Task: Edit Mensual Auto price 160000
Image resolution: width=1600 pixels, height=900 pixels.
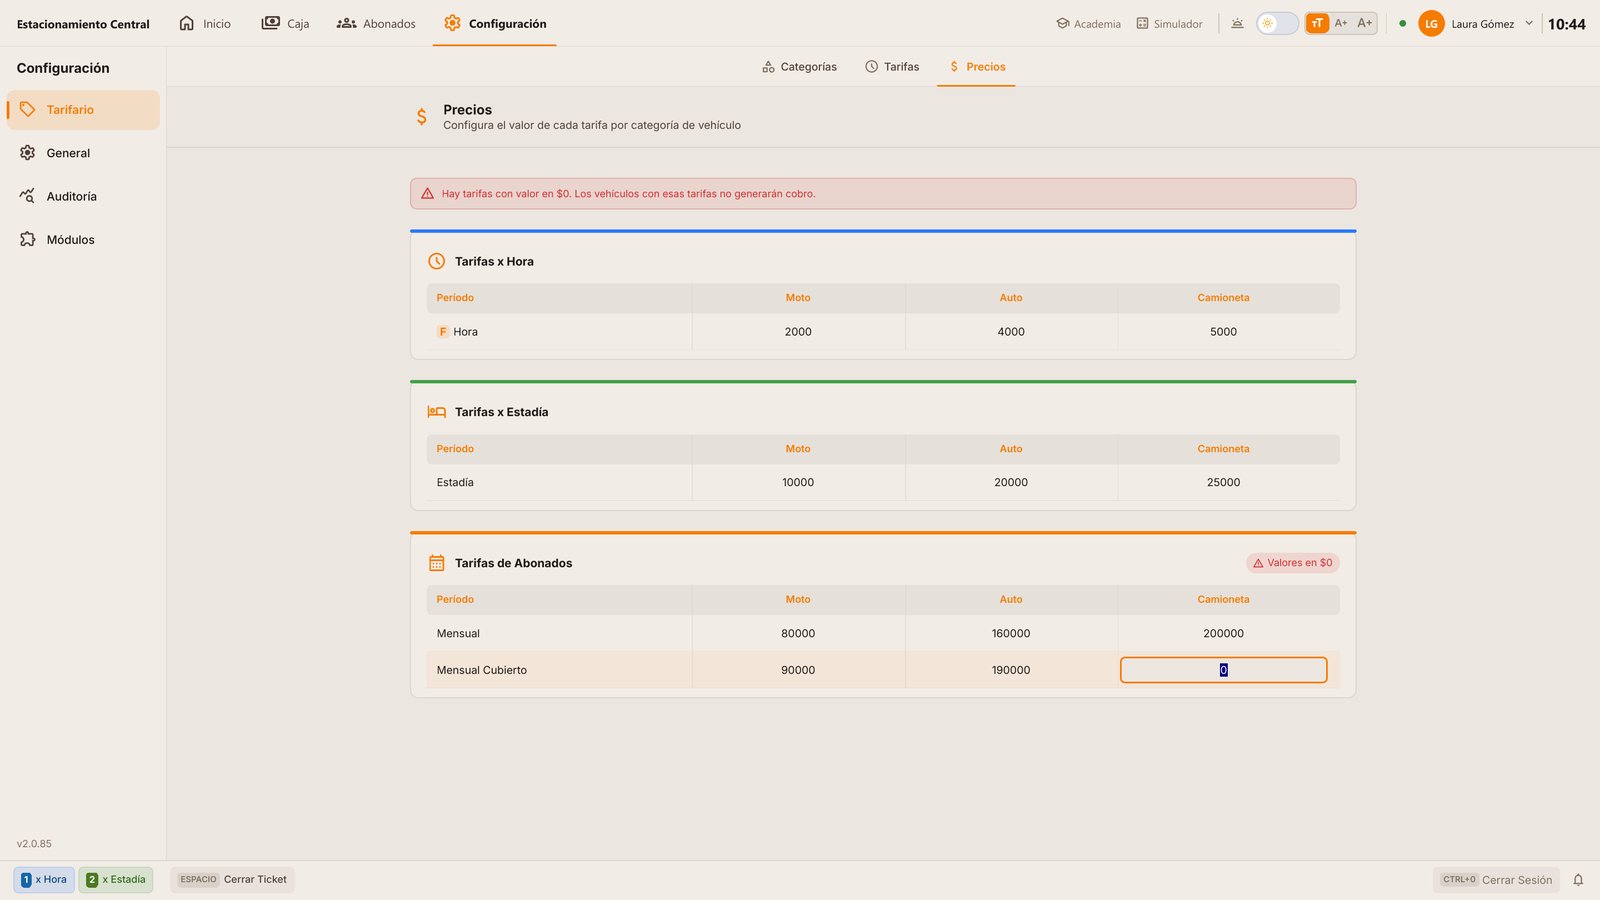Action: coord(1011,633)
